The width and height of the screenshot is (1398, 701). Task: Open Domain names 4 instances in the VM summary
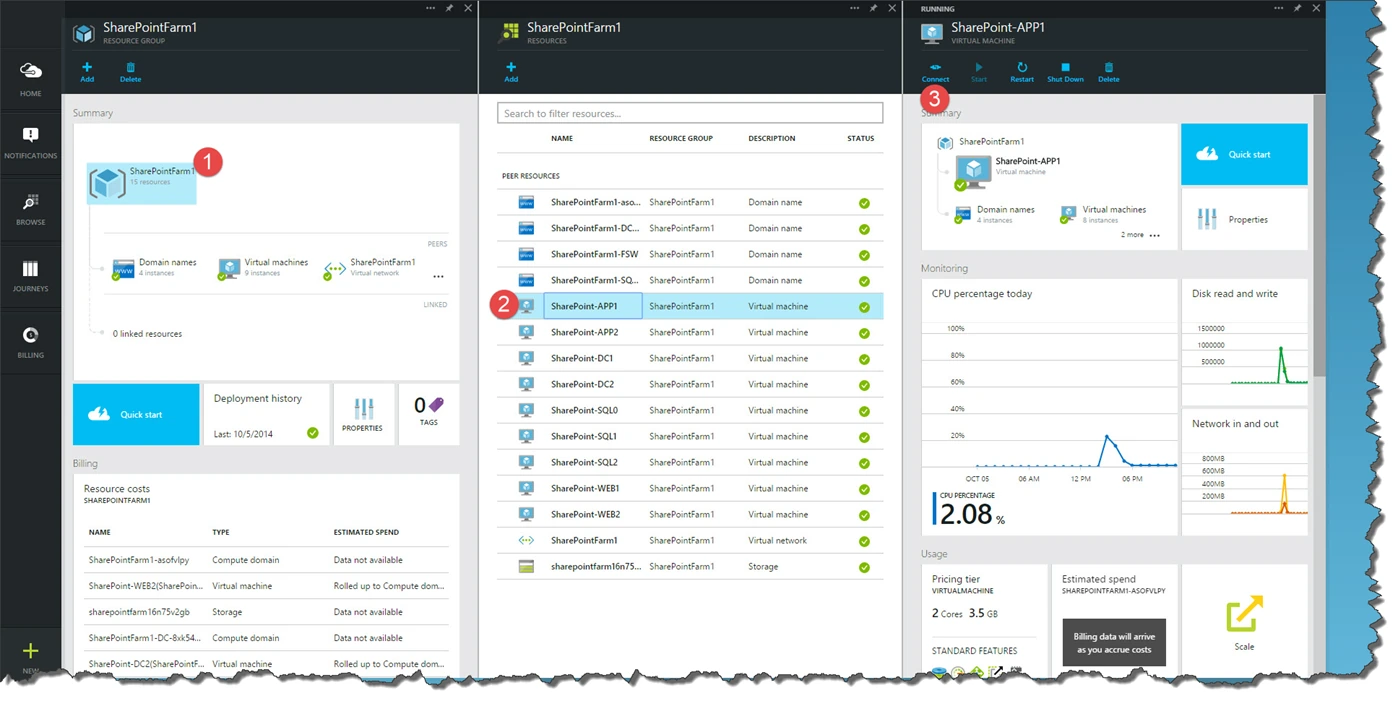[x=995, y=214]
